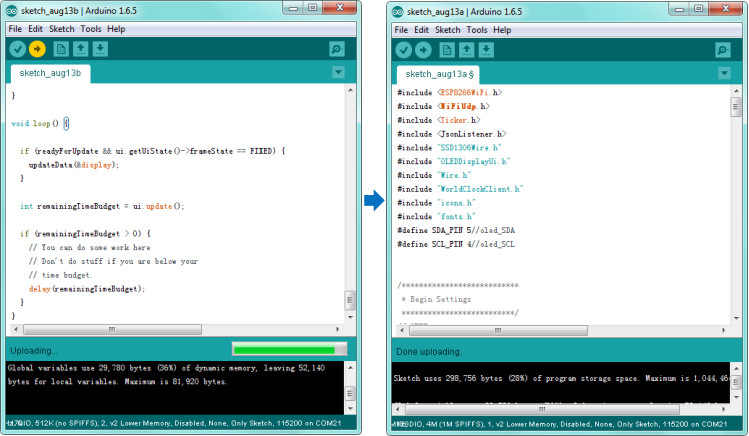Click Verify checkmark in sketch_aug13a window

pyautogui.click(x=404, y=50)
